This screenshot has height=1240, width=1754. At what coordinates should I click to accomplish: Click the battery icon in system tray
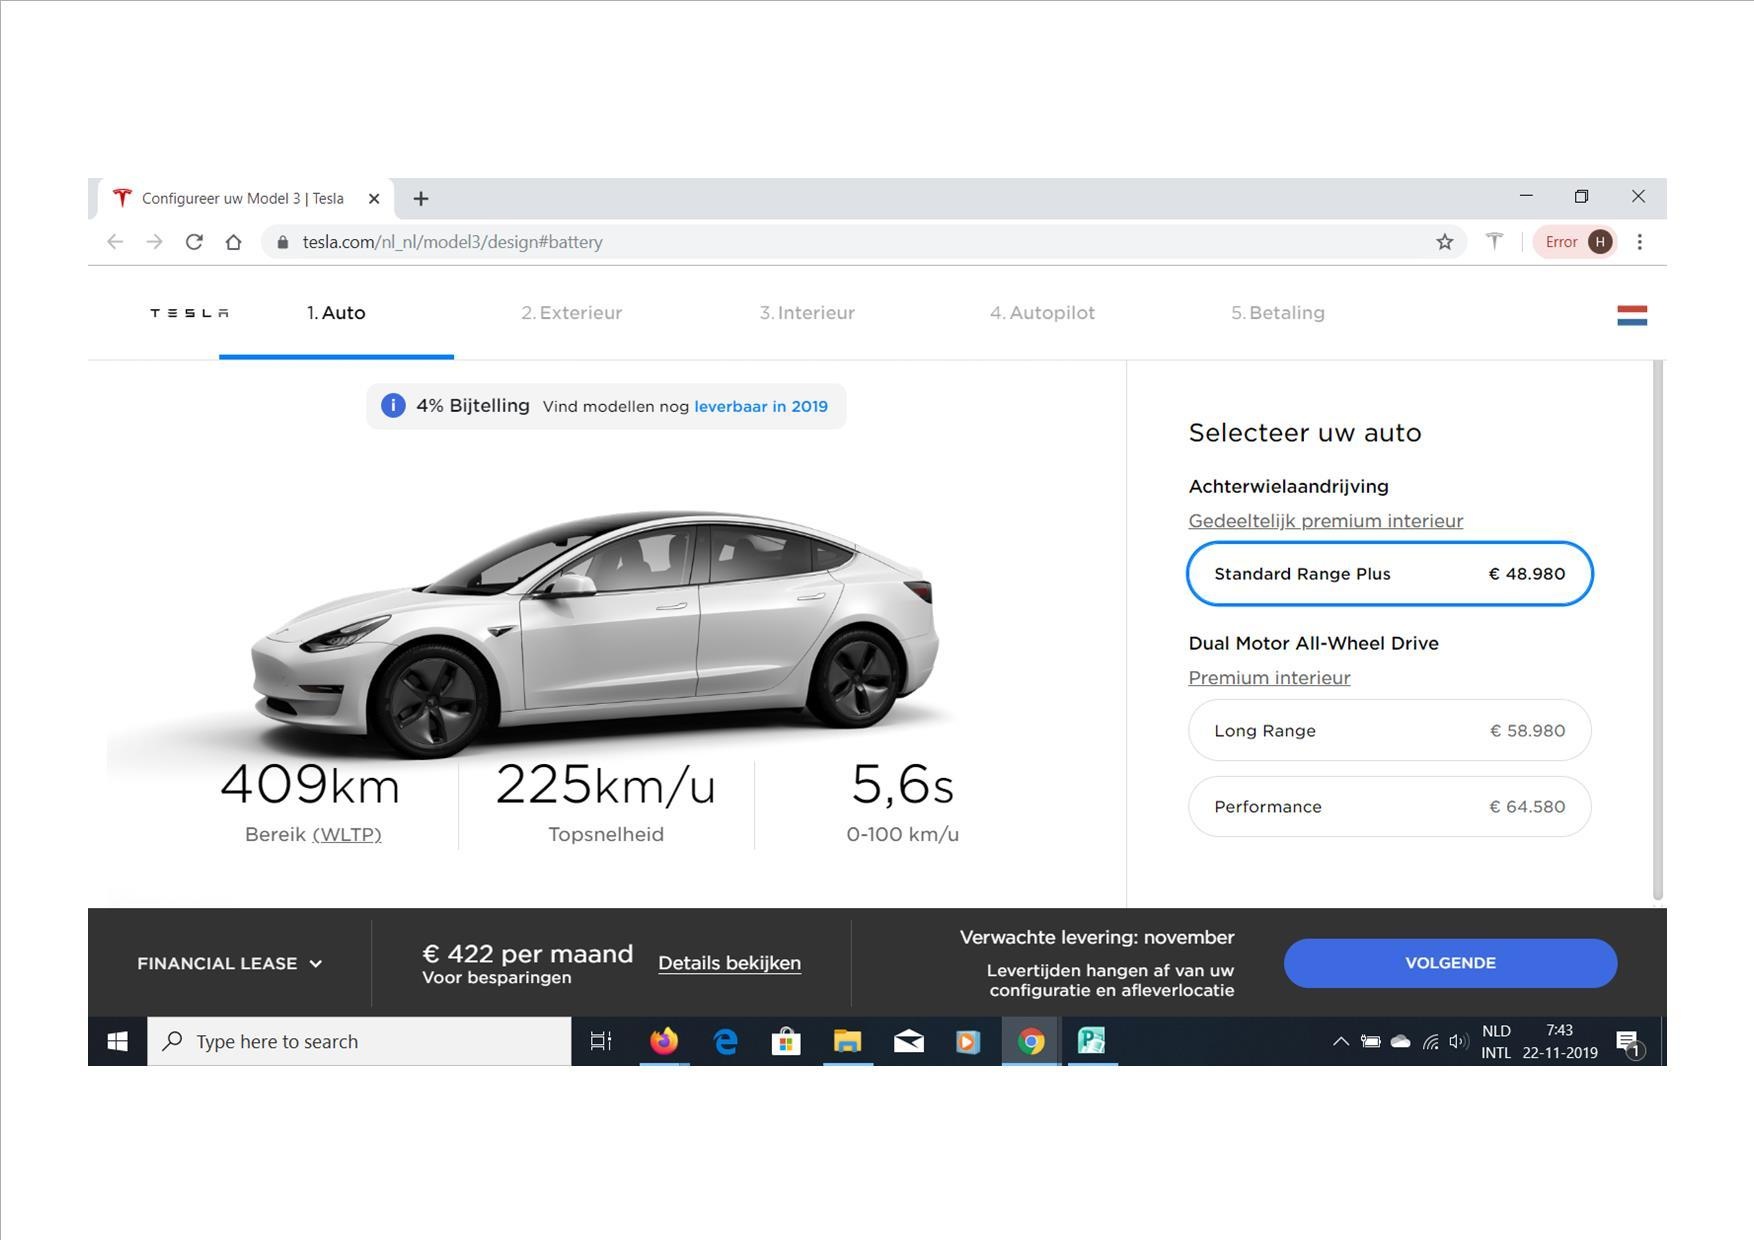1371,1041
